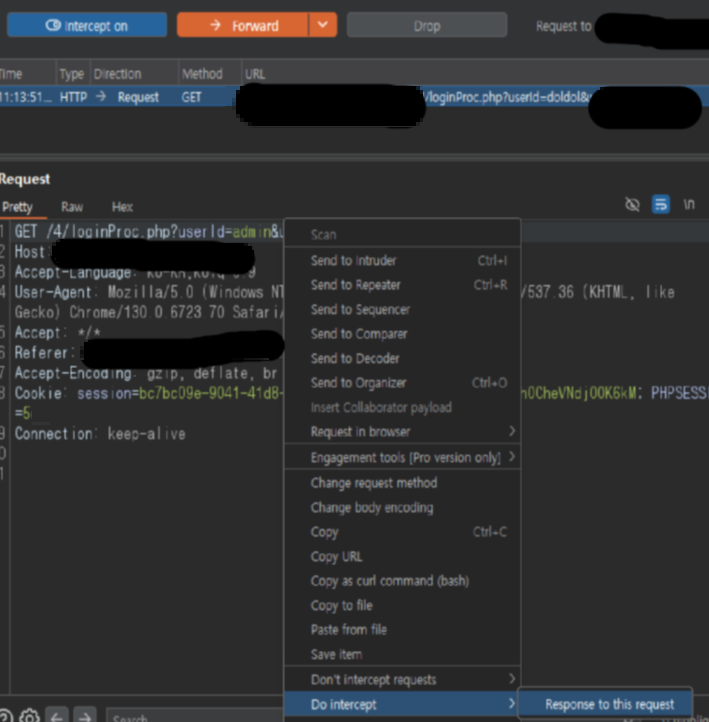
Task: Select Copy as curl command (bash)
Action: tap(402, 581)
